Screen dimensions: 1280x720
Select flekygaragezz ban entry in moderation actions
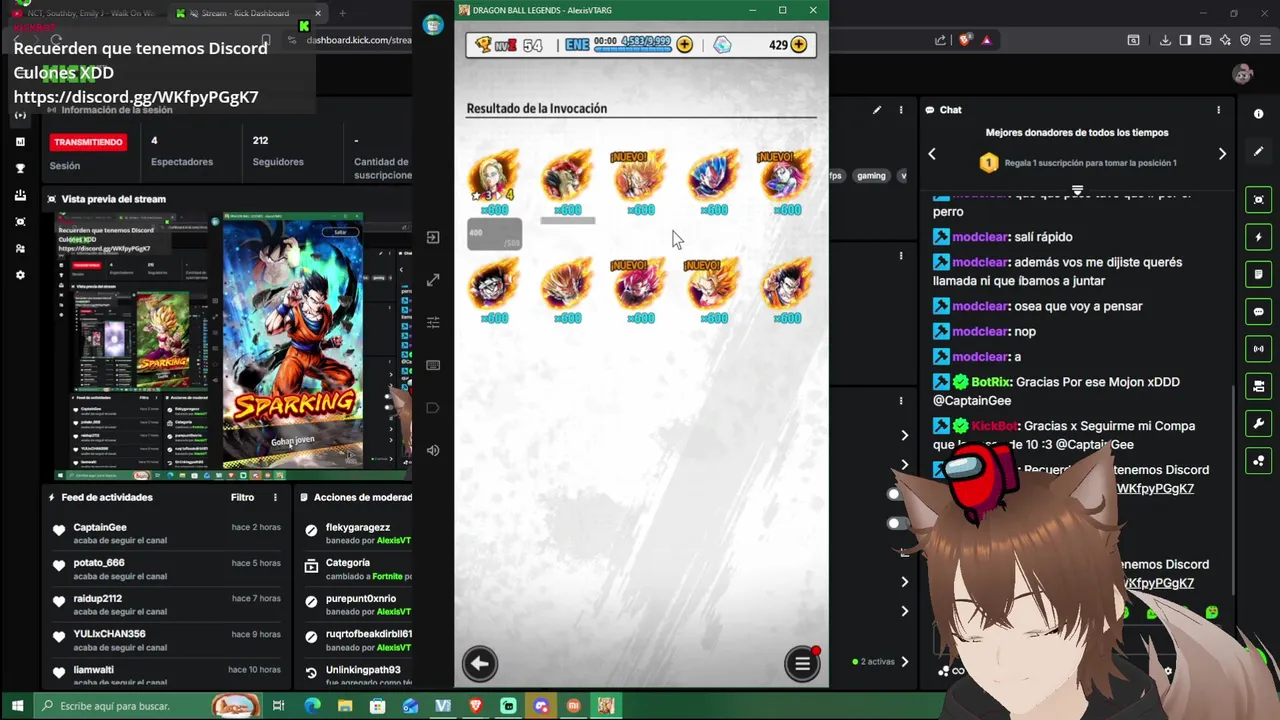[356, 533]
